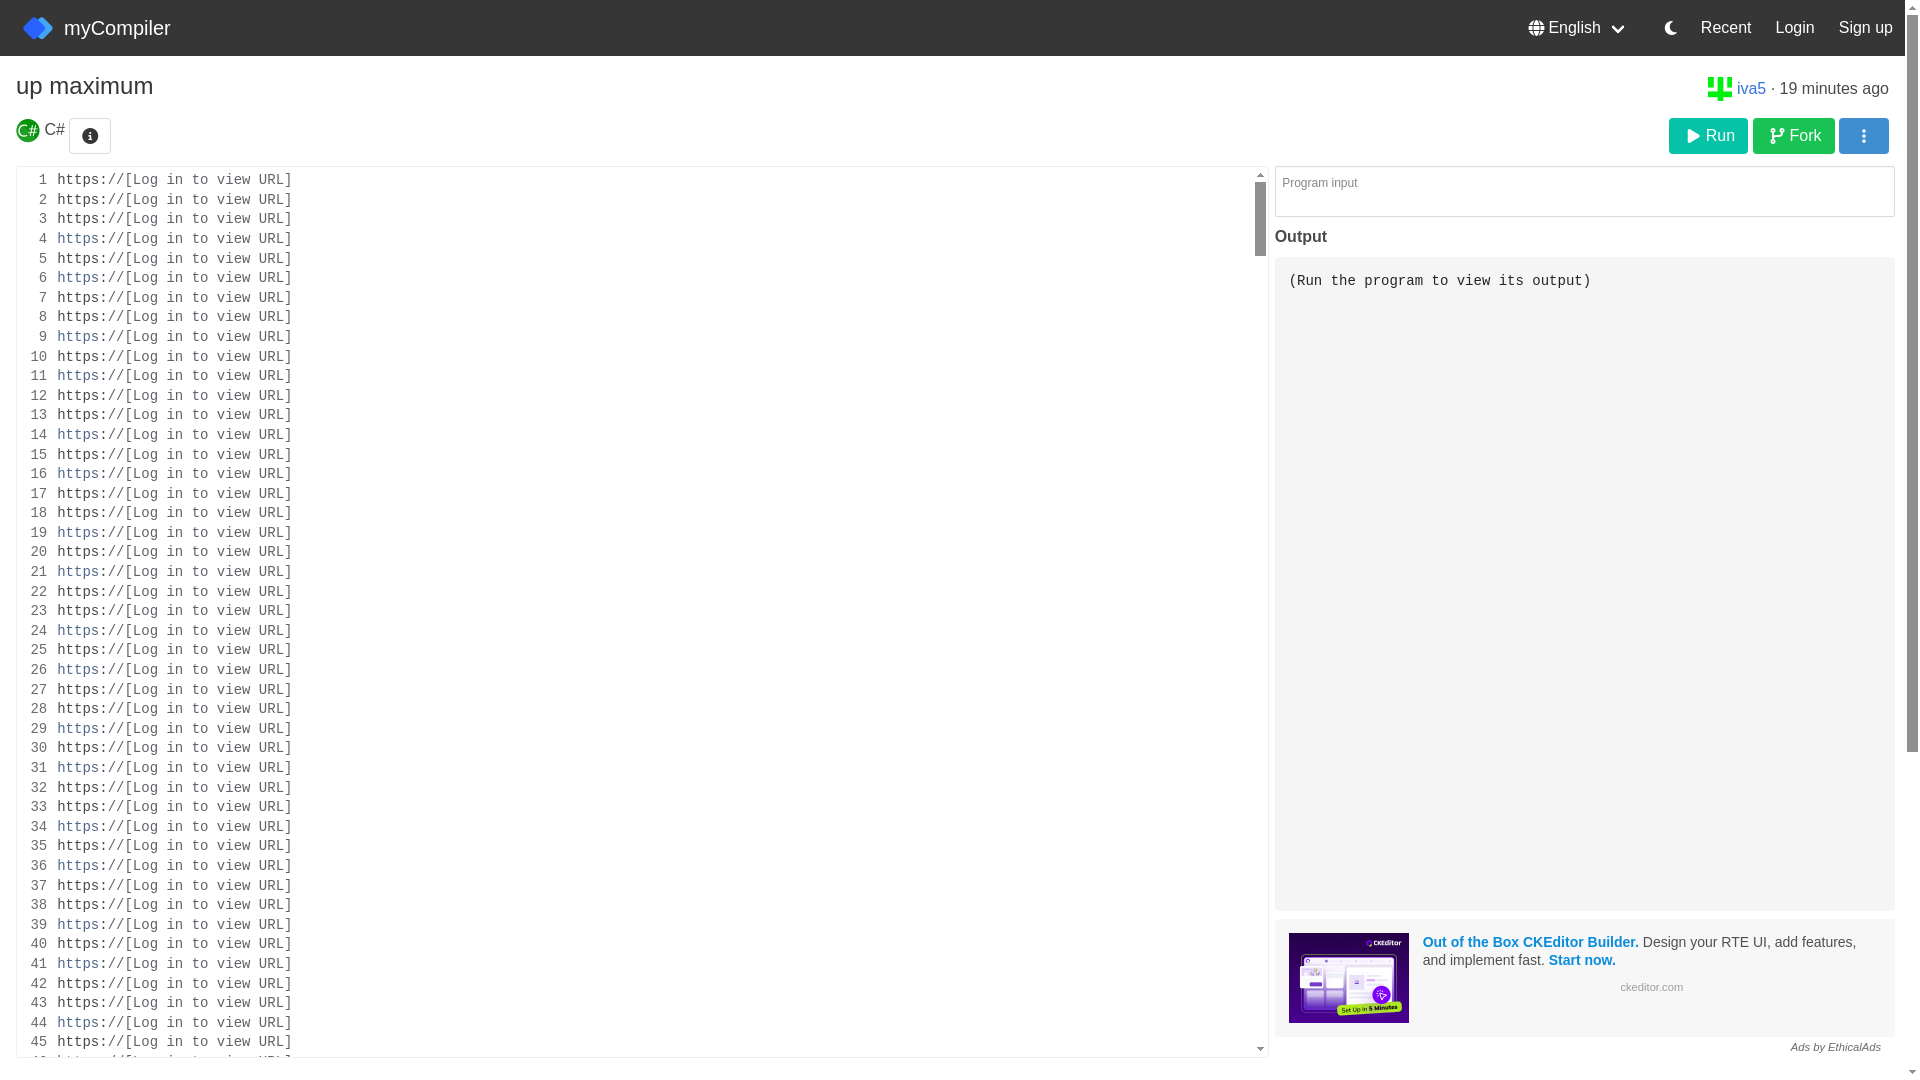Click myCompiler home link text
Viewport: 1920px width, 1080px height.
[117, 28]
